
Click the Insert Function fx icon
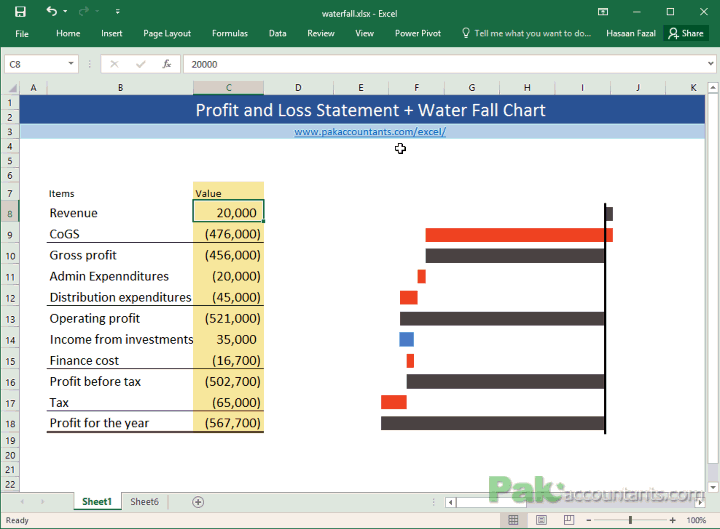(x=167, y=64)
